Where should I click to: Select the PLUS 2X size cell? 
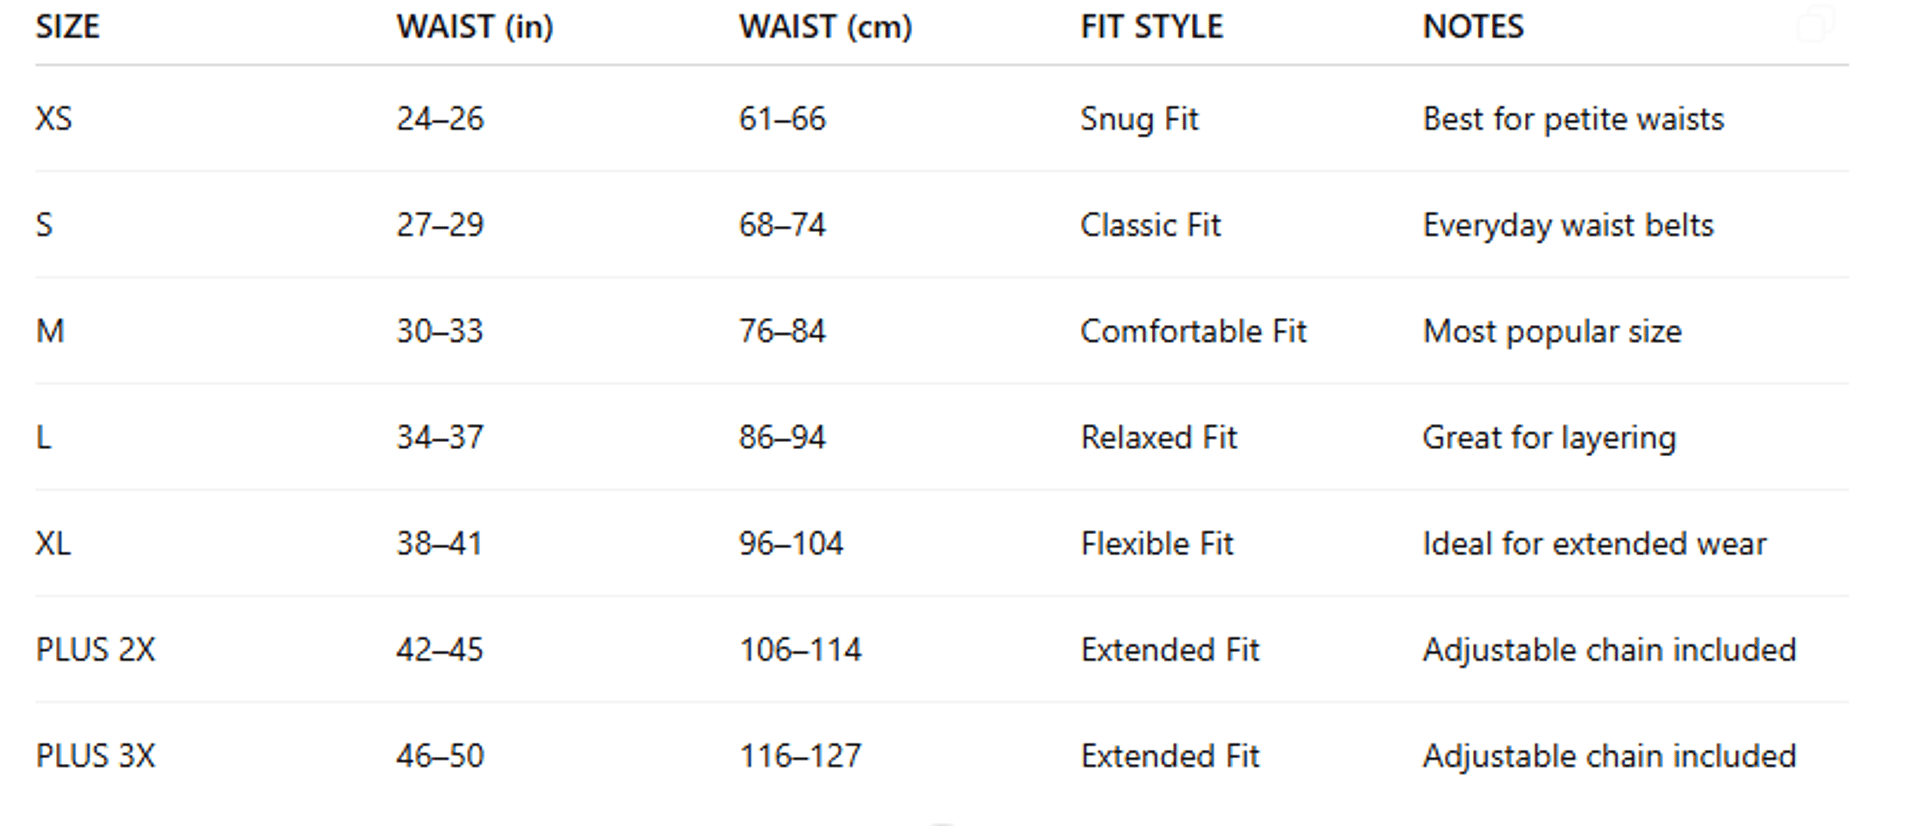pyautogui.click(x=96, y=650)
